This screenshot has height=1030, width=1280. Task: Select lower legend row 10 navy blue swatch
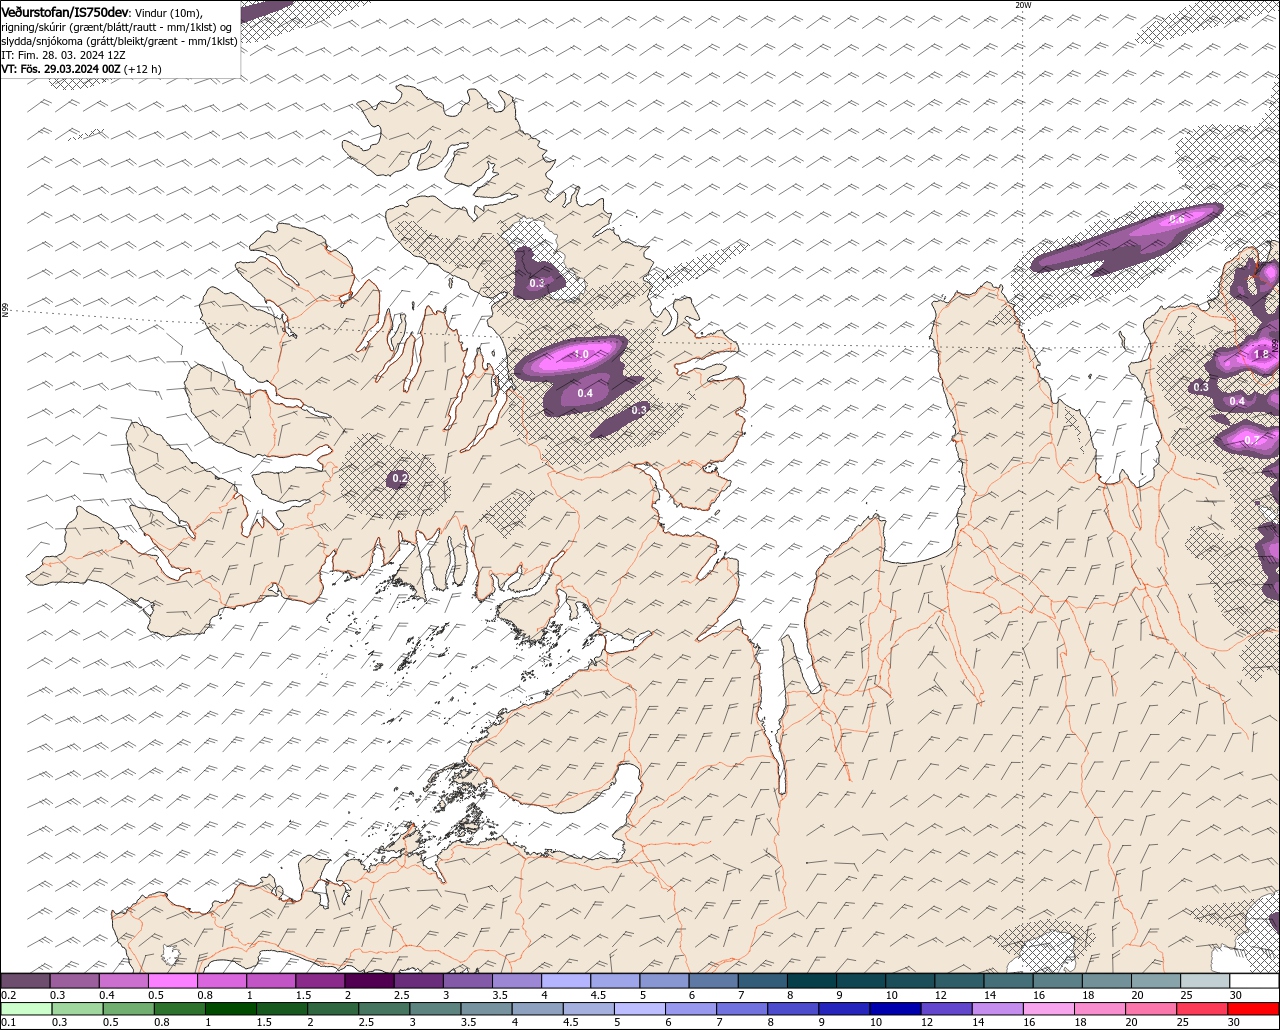(x=896, y=1009)
